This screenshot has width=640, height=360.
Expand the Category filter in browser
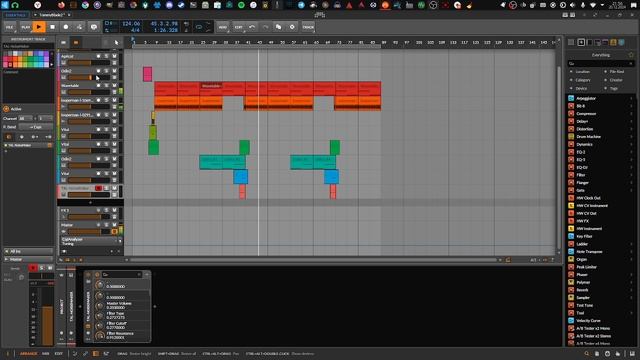pyautogui.click(x=582, y=80)
